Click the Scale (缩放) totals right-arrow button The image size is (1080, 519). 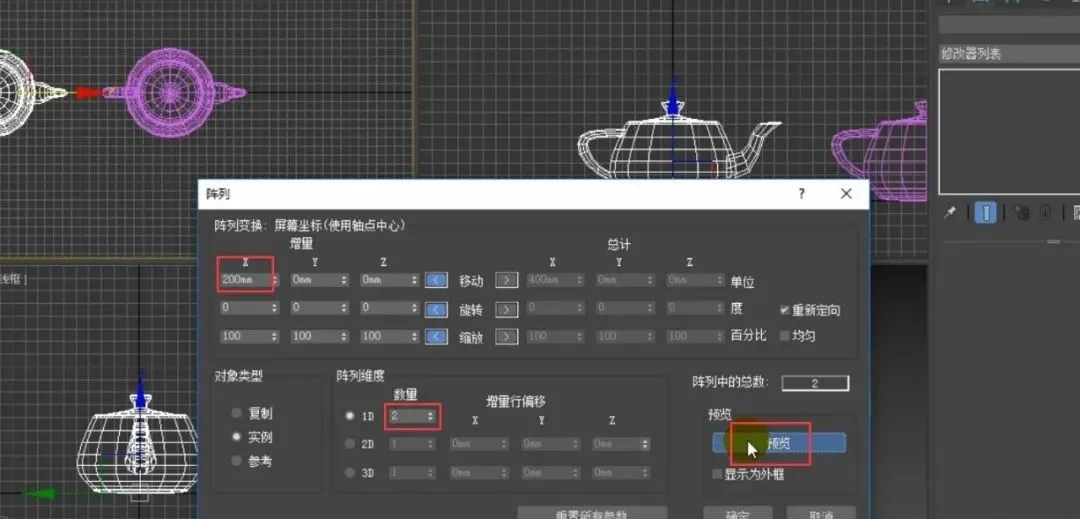507,337
